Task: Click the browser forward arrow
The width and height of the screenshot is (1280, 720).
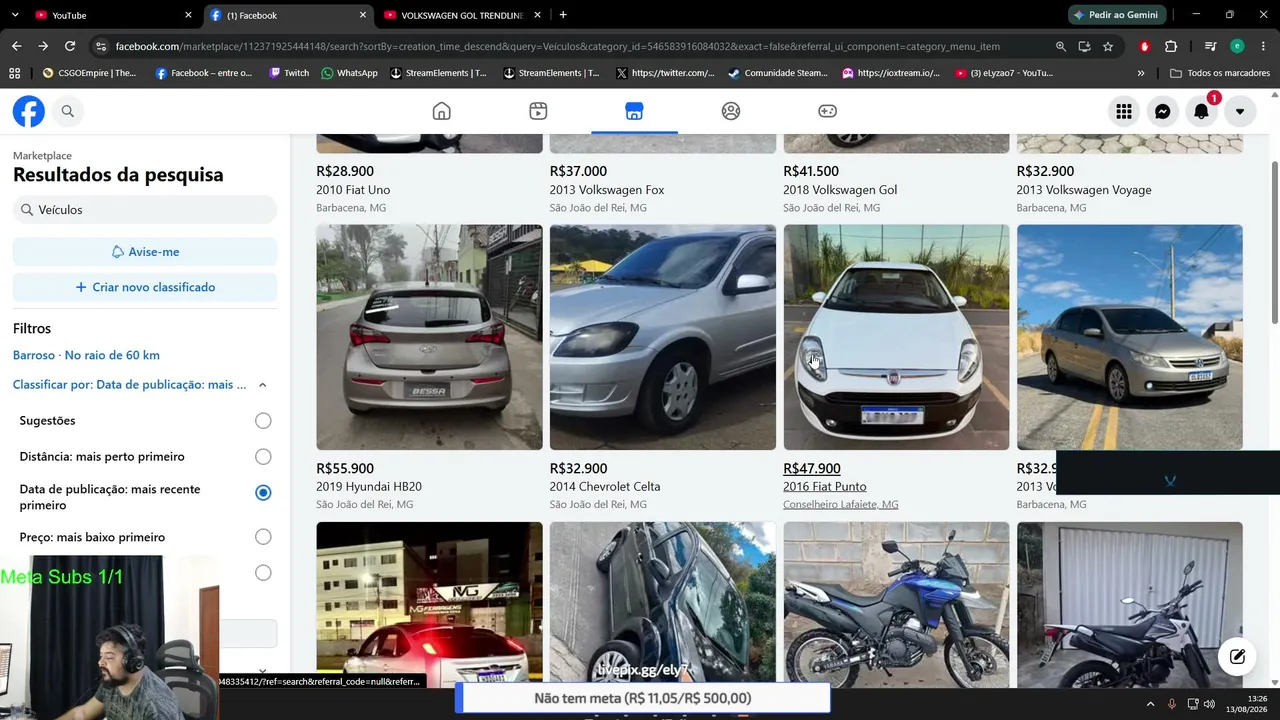Action: (x=43, y=46)
